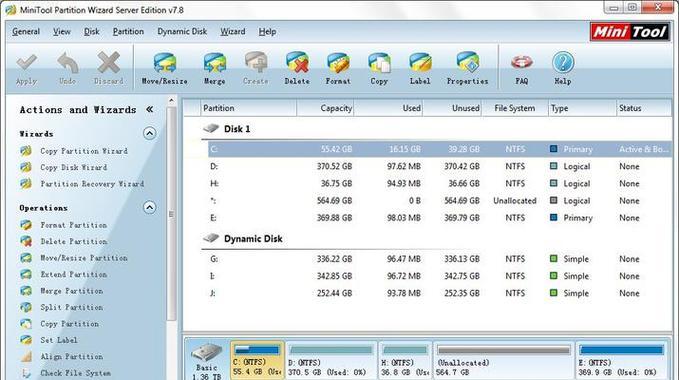Sort by the Type column header
679x380 pixels.
582,108
